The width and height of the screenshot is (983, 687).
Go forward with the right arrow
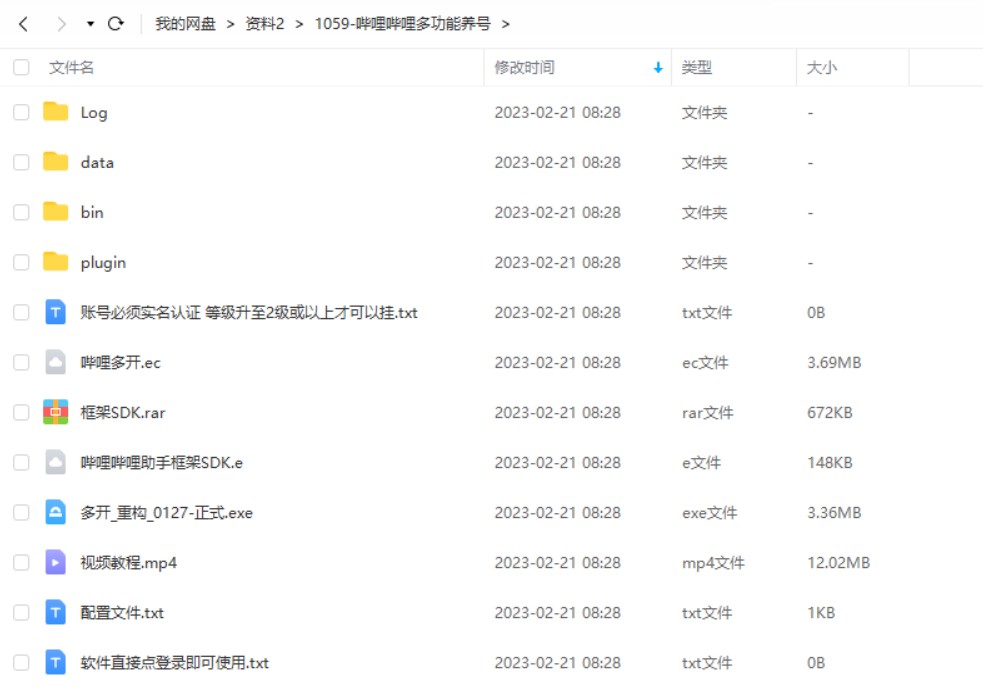(x=61, y=24)
